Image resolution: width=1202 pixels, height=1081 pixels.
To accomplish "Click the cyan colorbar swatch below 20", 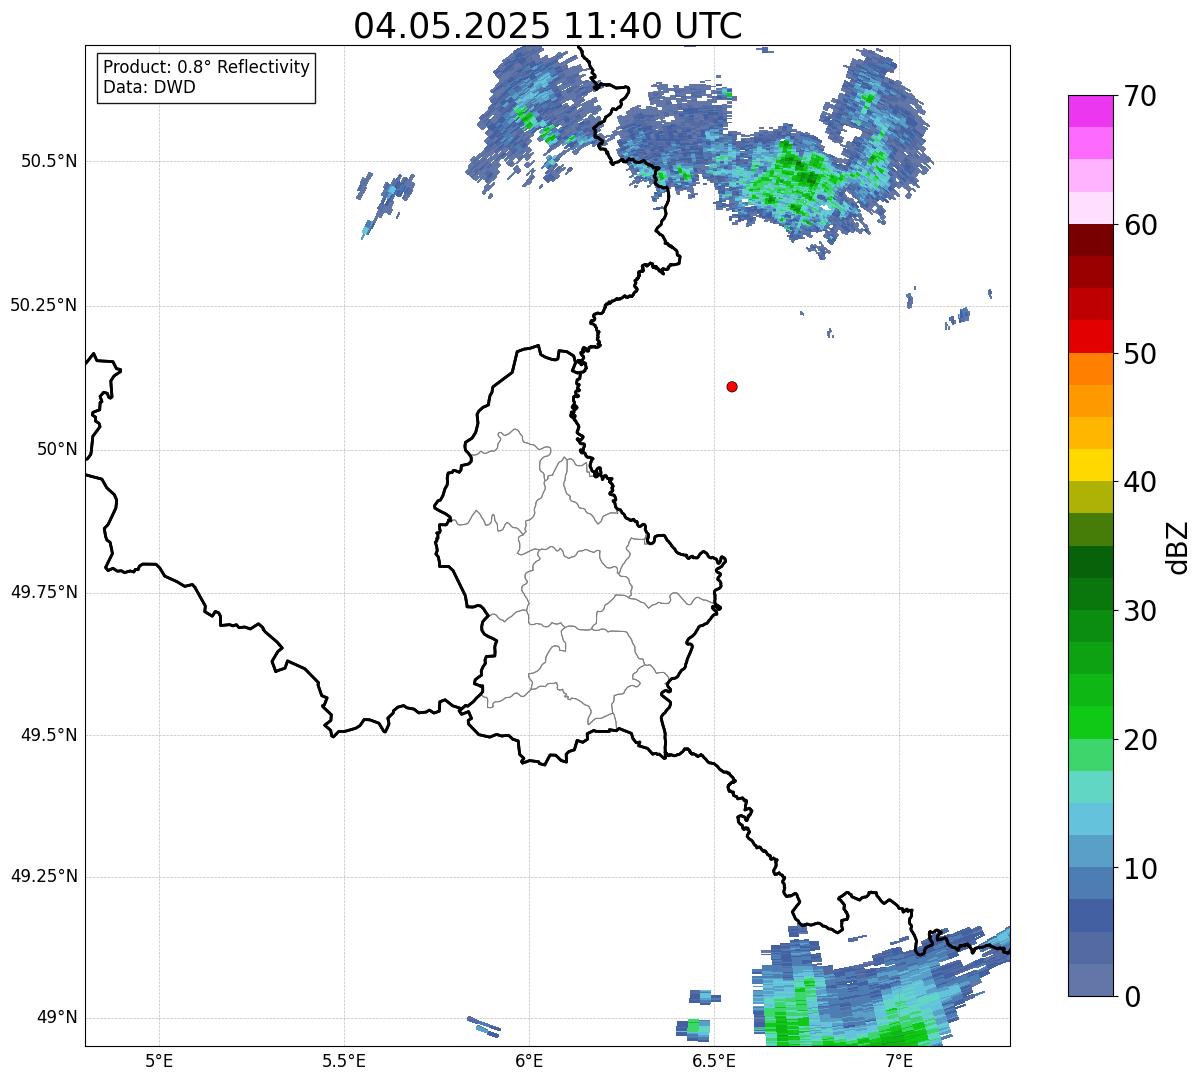I will coord(1090,787).
